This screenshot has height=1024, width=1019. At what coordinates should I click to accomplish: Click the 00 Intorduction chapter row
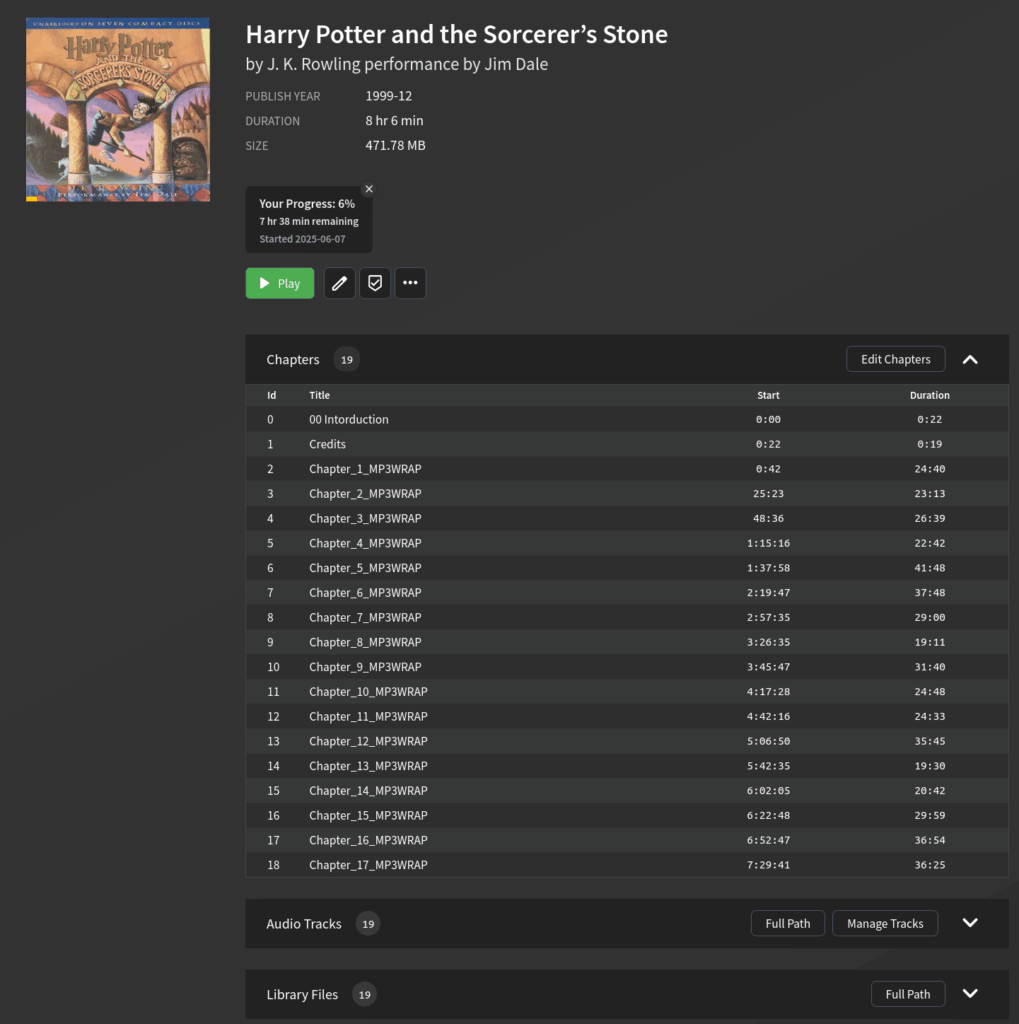[x=348, y=420]
